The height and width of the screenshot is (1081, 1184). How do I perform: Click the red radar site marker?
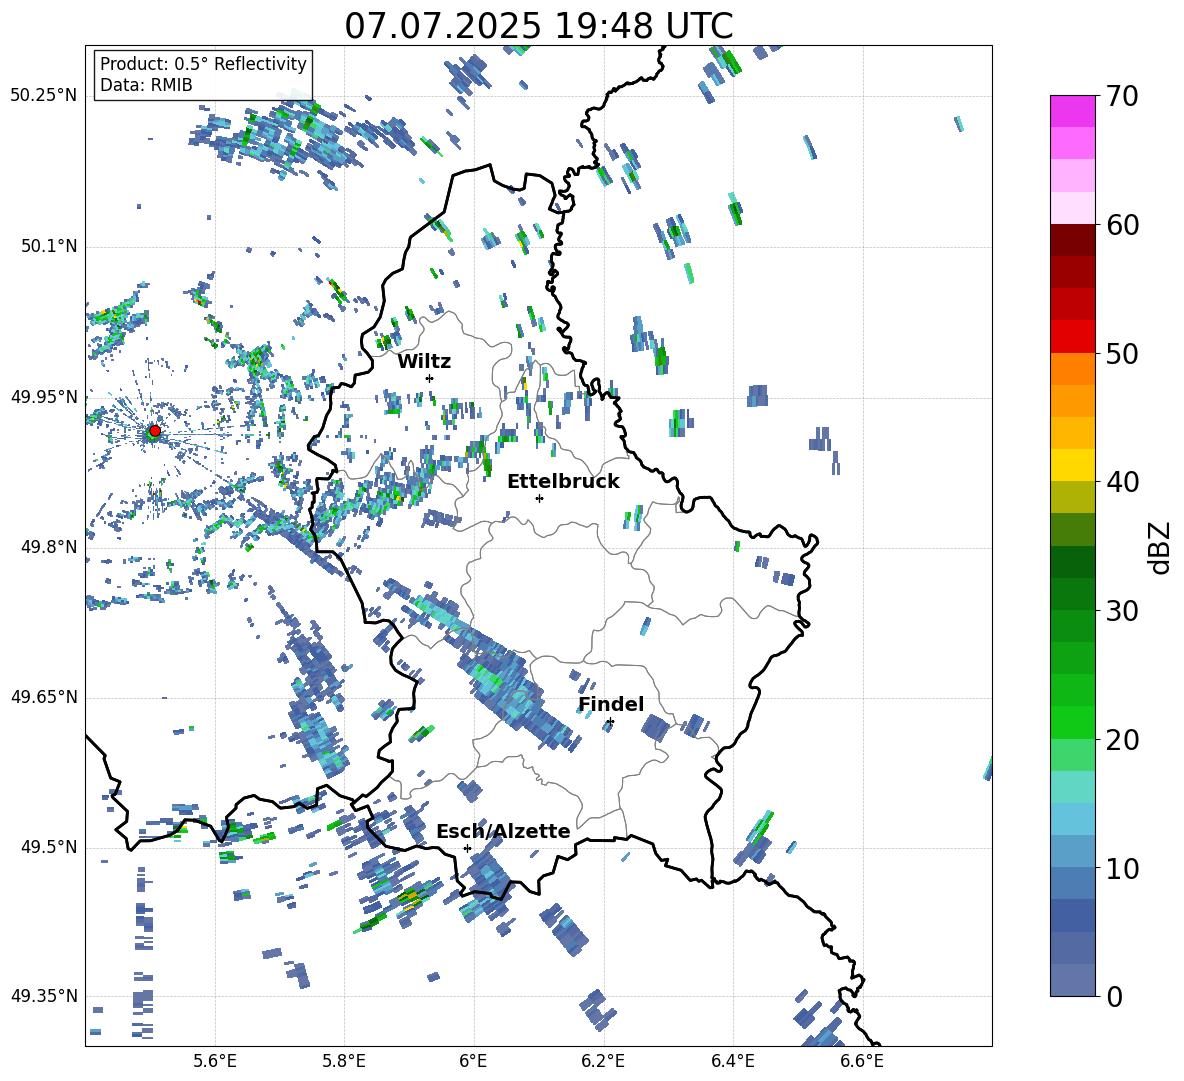point(155,431)
